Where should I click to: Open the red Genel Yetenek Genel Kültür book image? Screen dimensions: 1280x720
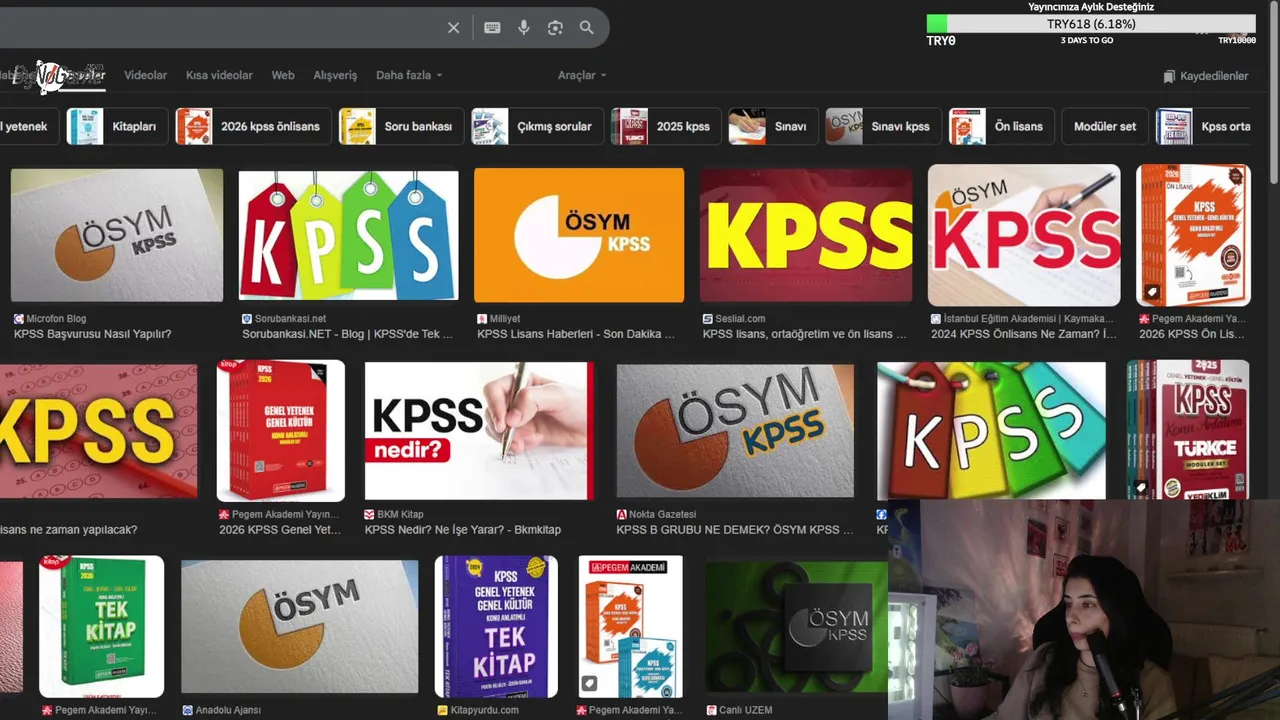pos(281,431)
